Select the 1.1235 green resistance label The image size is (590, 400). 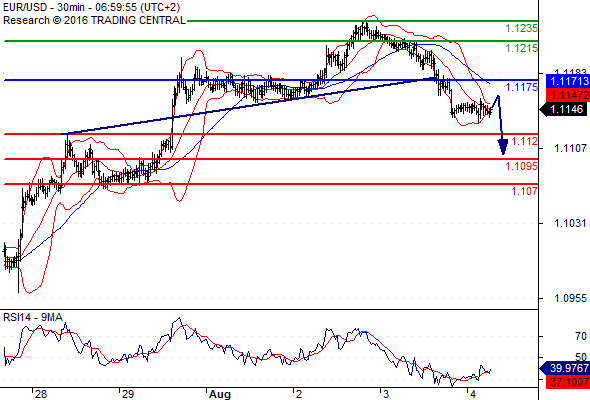pos(521,28)
